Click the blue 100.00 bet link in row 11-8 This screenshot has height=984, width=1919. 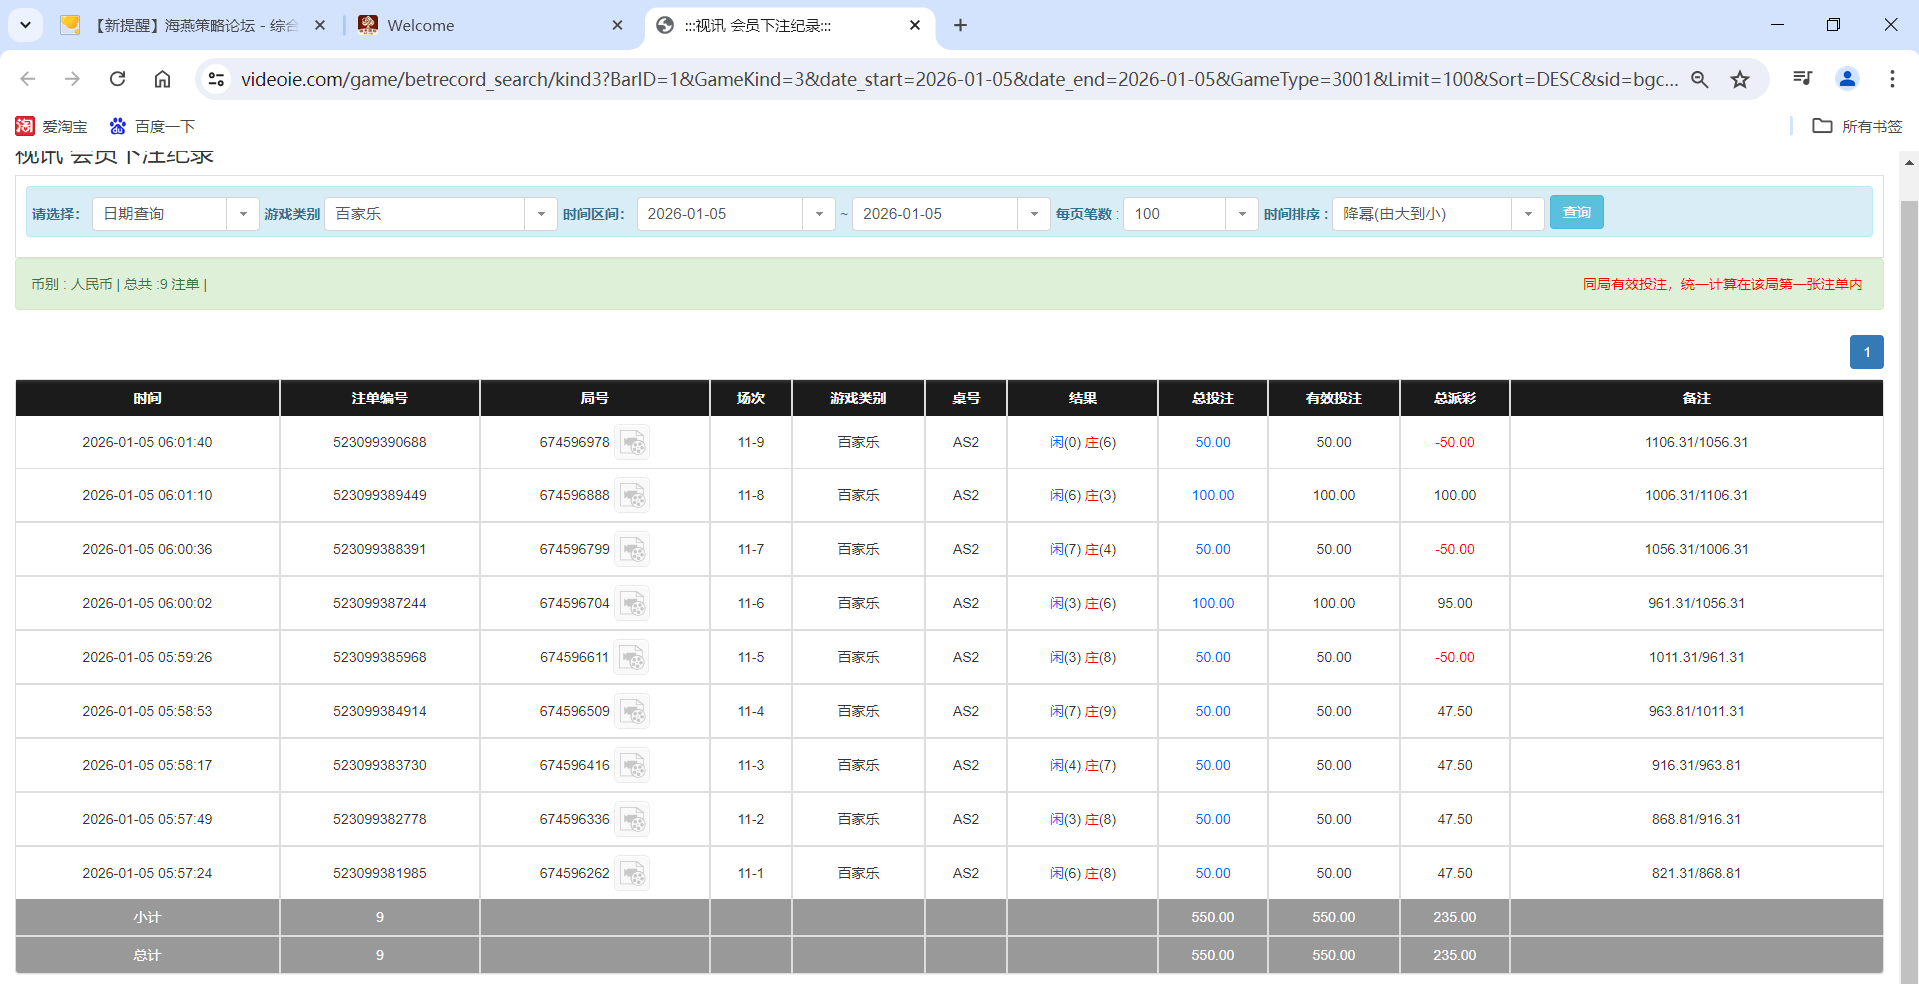1212,495
